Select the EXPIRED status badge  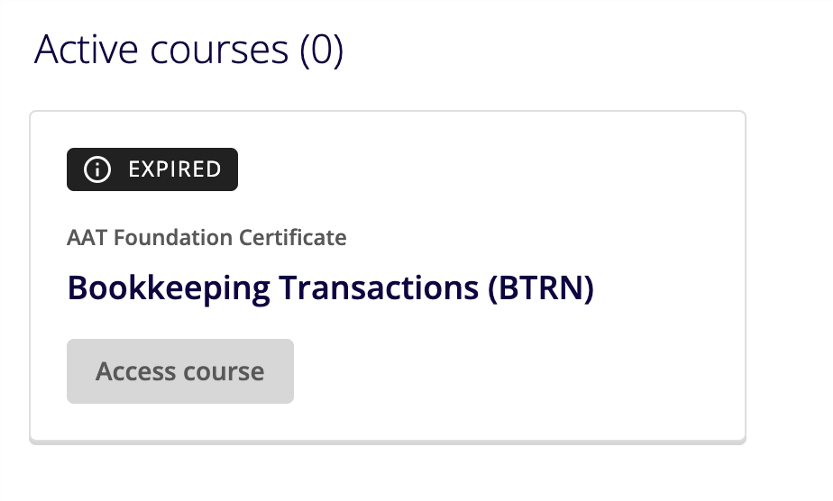tap(152, 169)
